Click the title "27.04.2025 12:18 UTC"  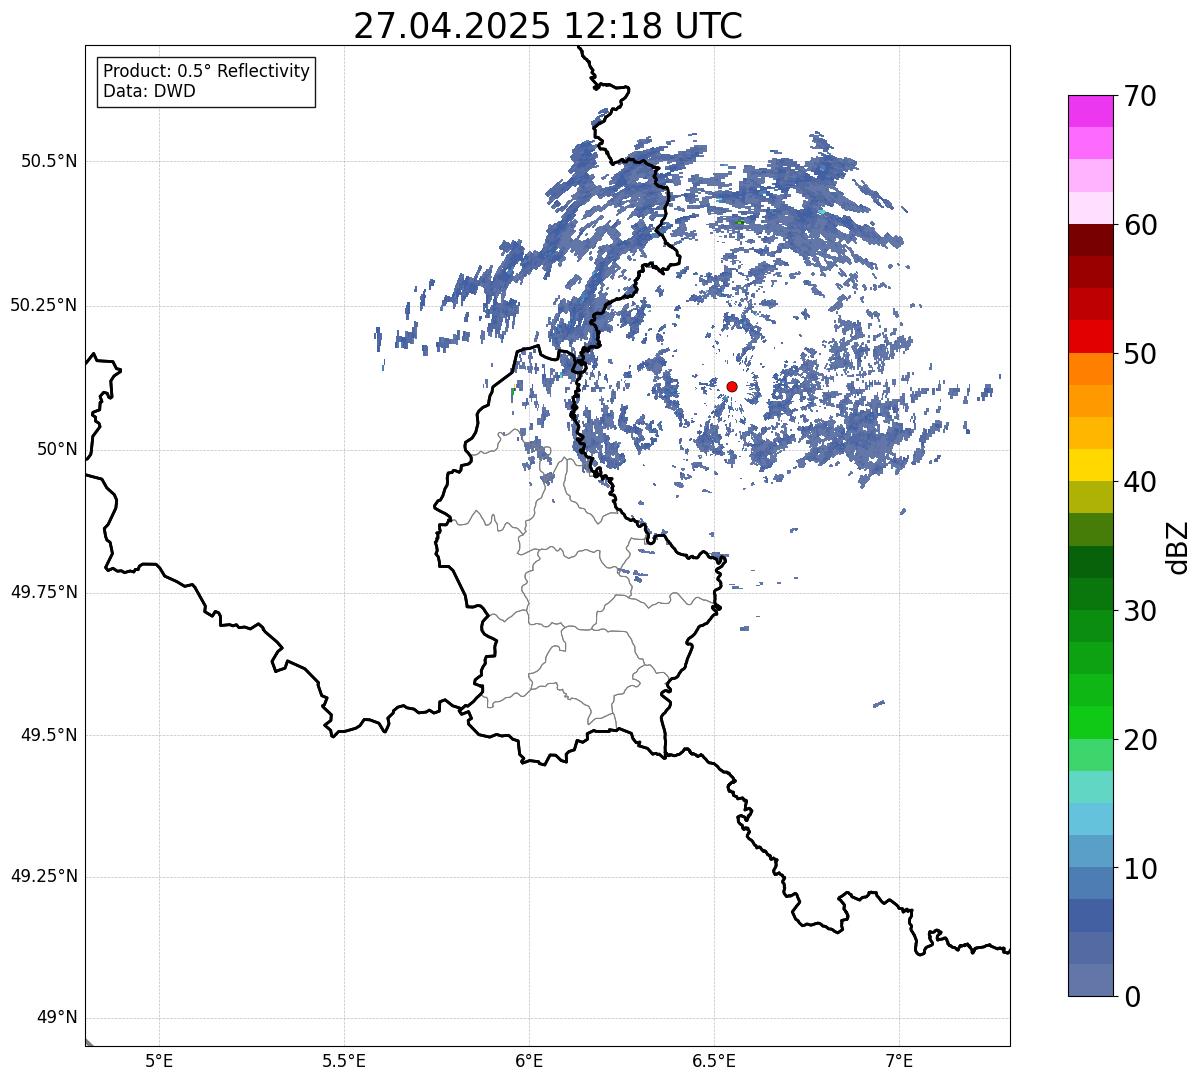548,26
